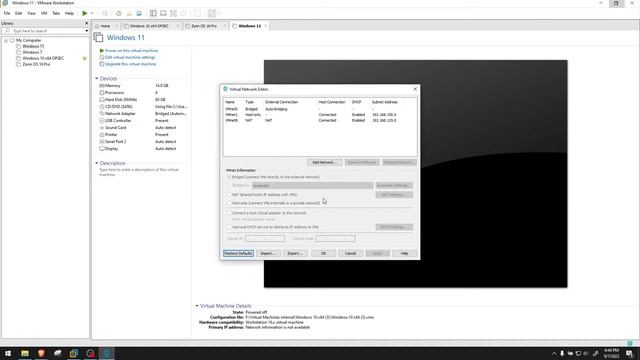This screenshot has width=640, height=360.
Task: Collapse the Description section
Action: coord(97,163)
